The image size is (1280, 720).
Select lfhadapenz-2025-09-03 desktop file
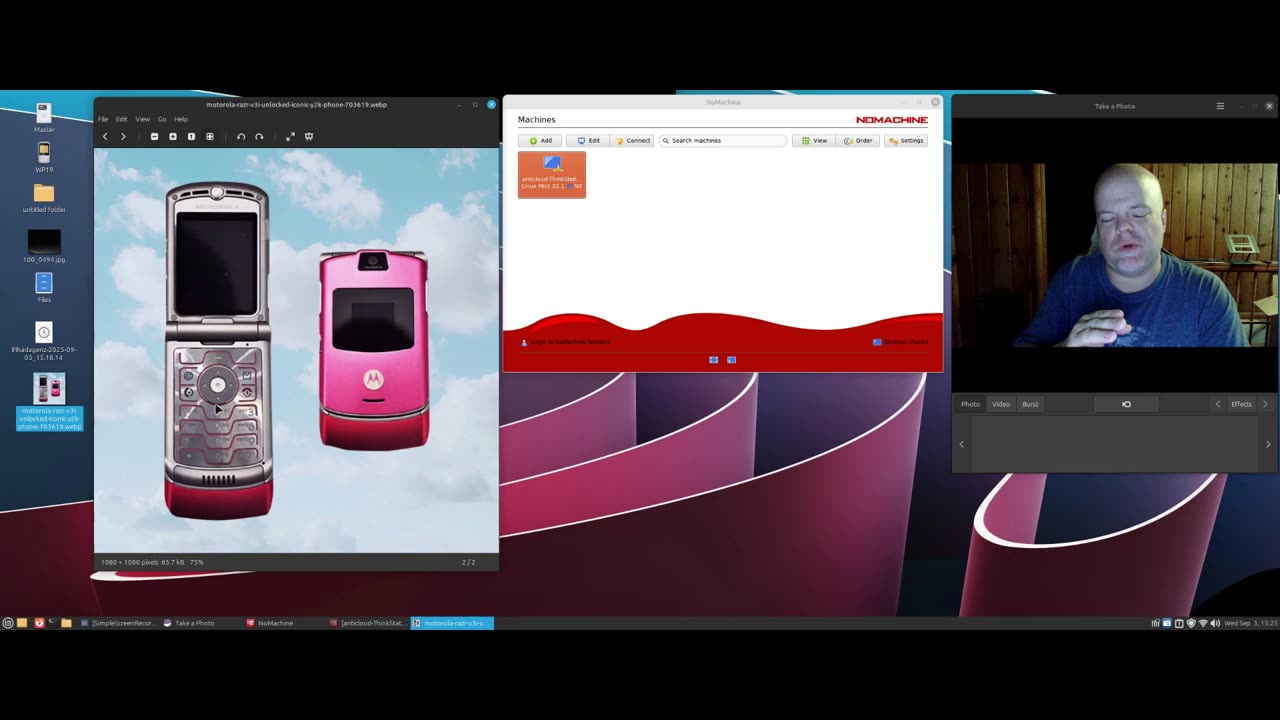[x=44, y=340]
